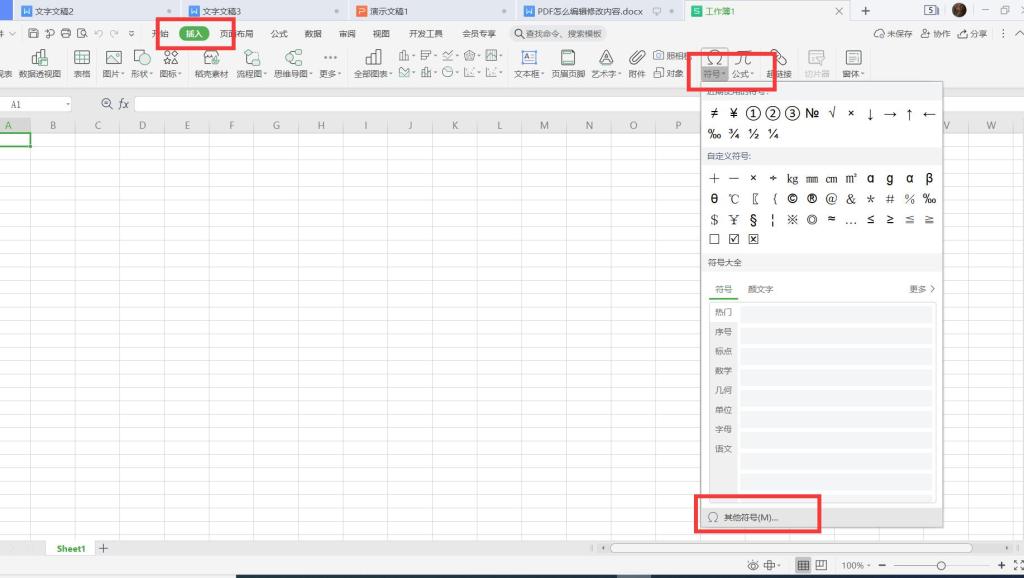The height and width of the screenshot is (578, 1024).
Task: Switch to the 页面布局 ribbon tab
Action: (236, 33)
